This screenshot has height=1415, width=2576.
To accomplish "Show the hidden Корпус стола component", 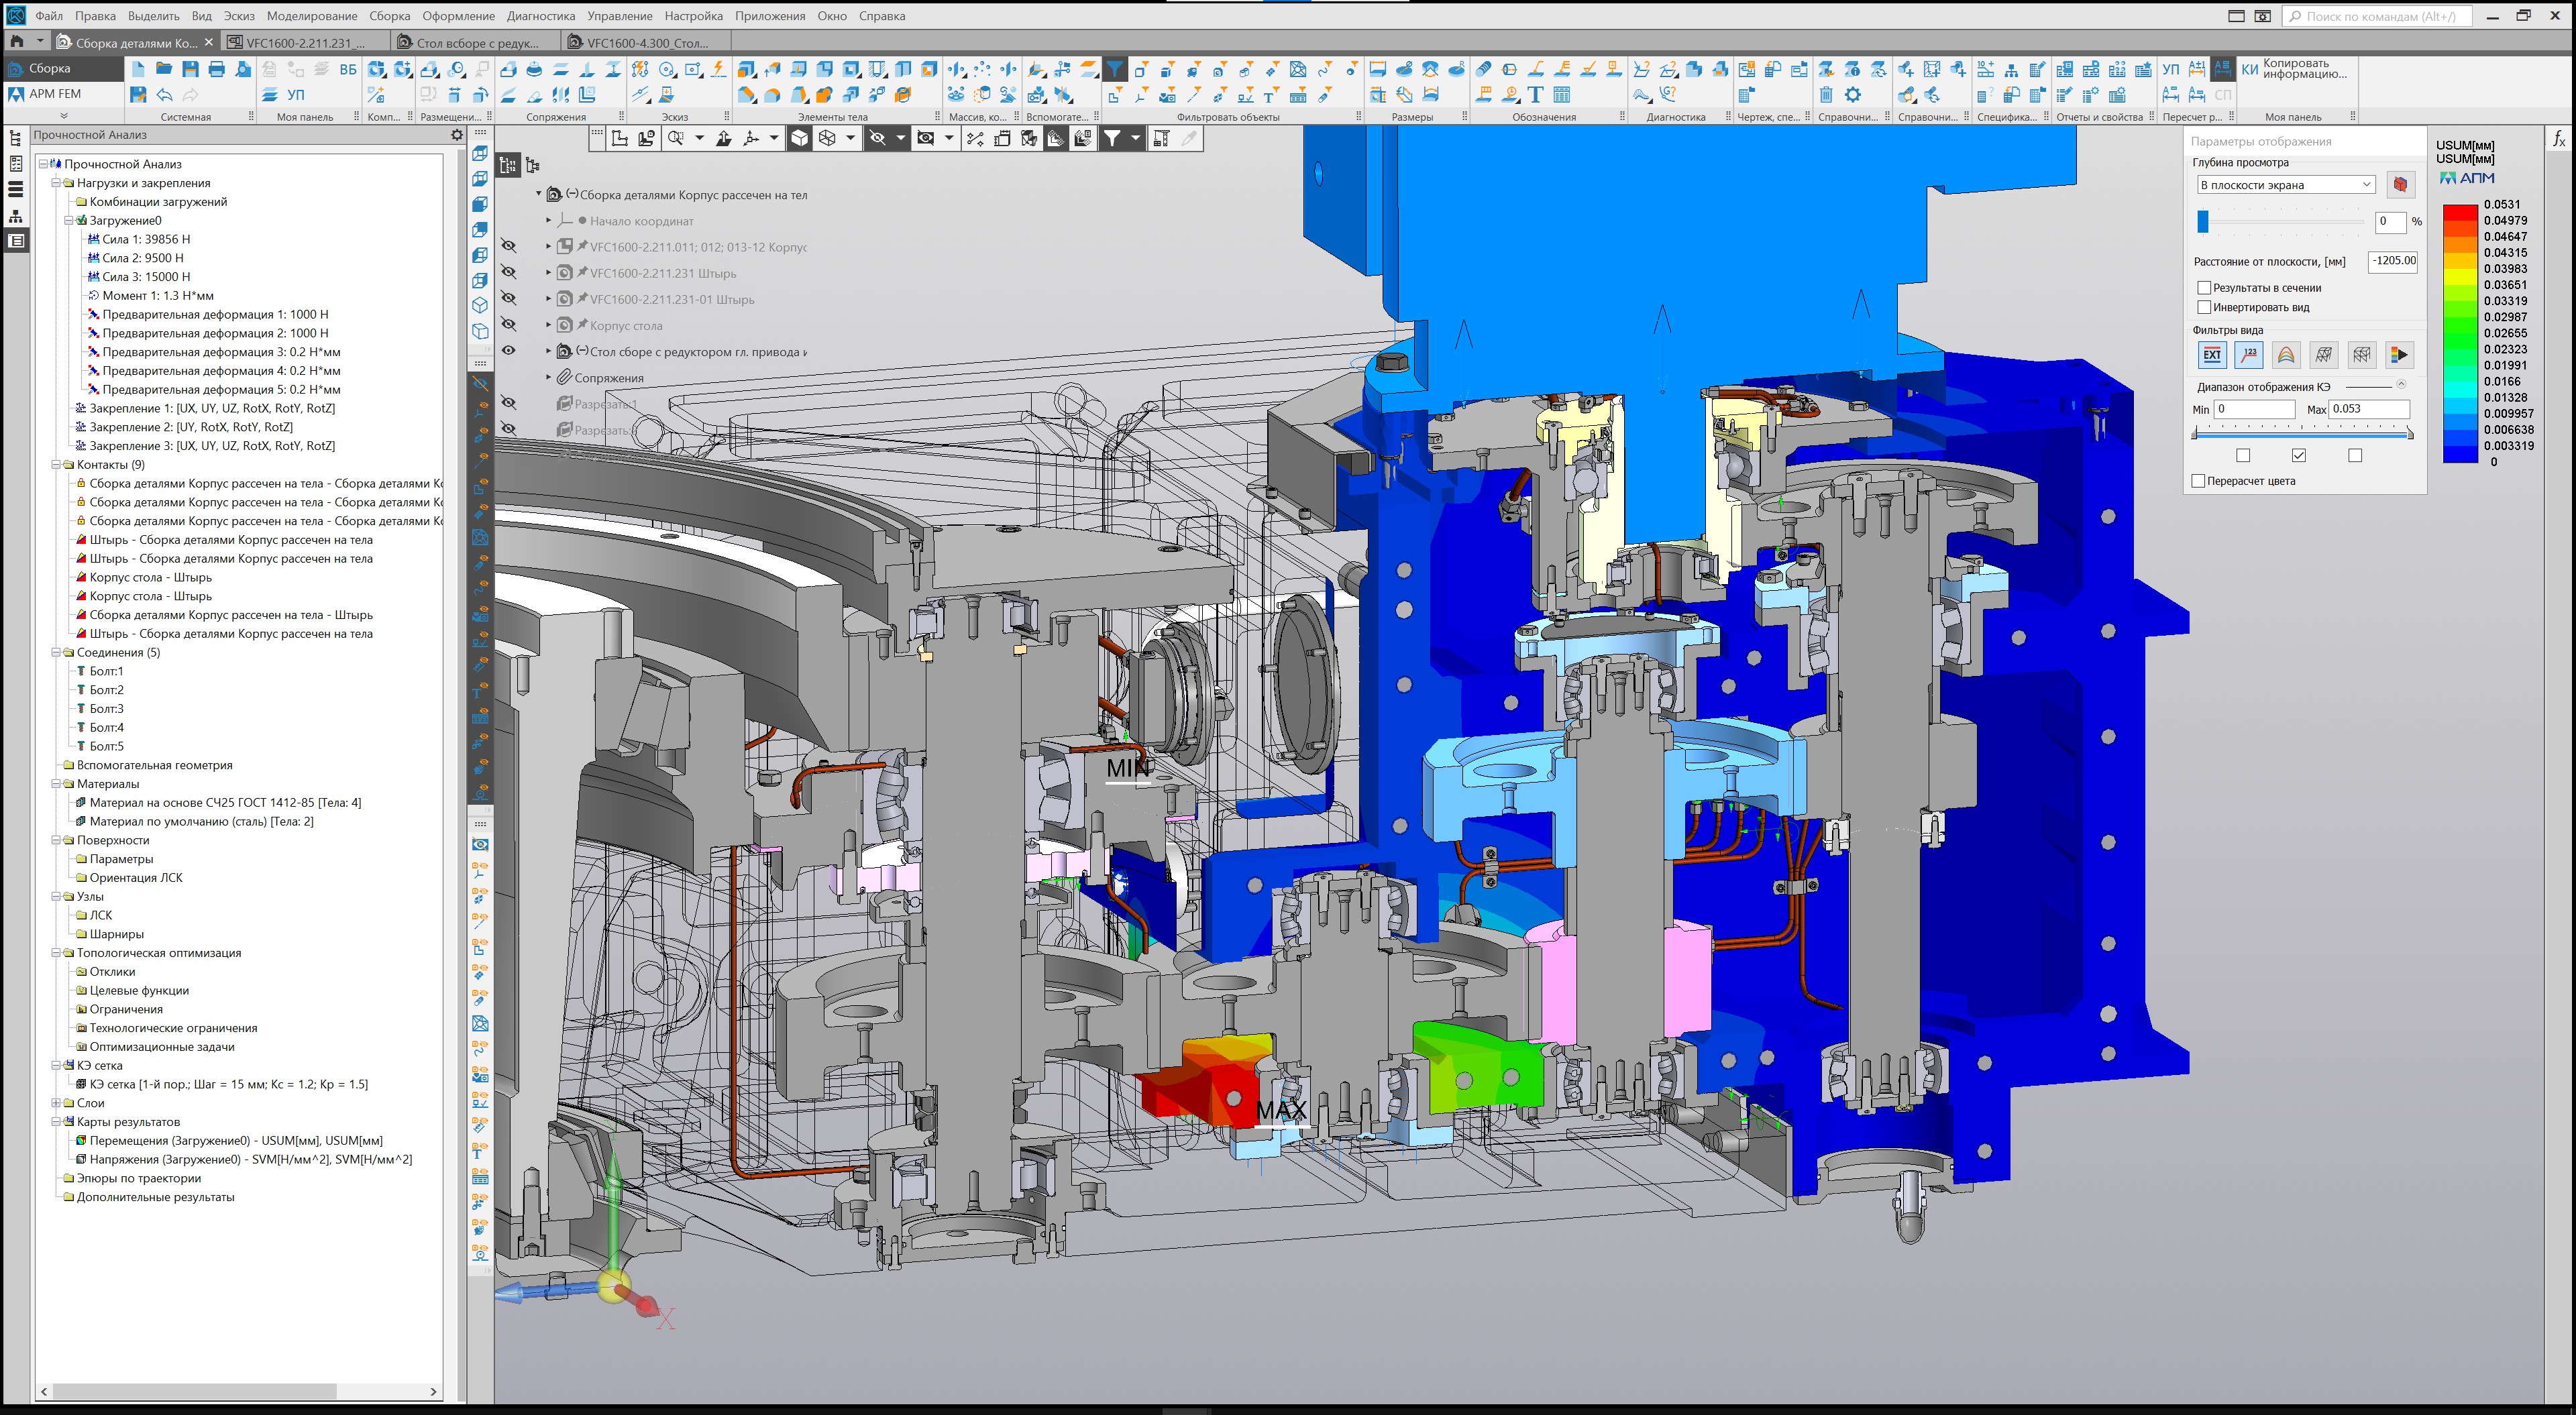I will [x=509, y=325].
